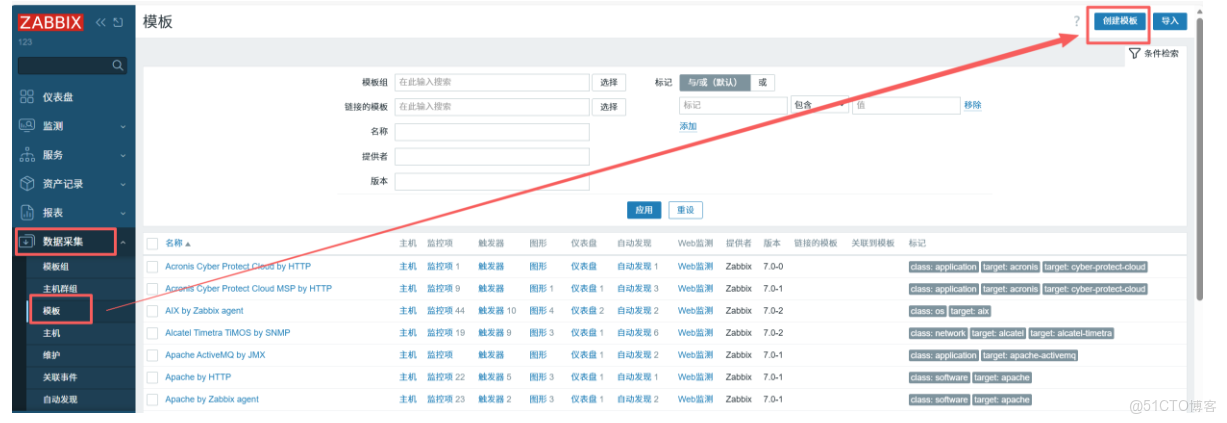Collapse the 数据采集 menu chevron
Screen dimensions: 1227x423
[x=123, y=243]
